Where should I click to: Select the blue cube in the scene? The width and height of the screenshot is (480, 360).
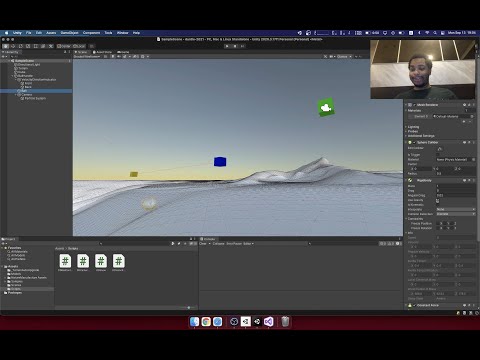coord(220,162)
